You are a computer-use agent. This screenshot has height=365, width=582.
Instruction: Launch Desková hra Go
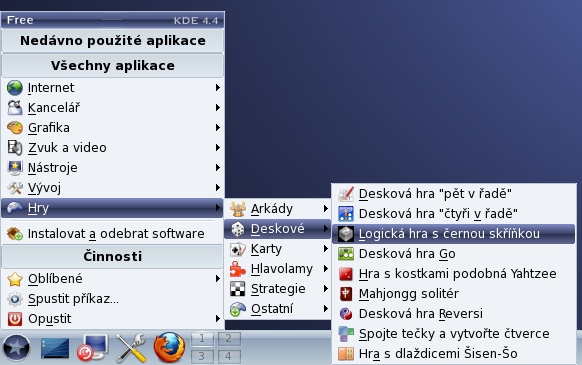454,254
